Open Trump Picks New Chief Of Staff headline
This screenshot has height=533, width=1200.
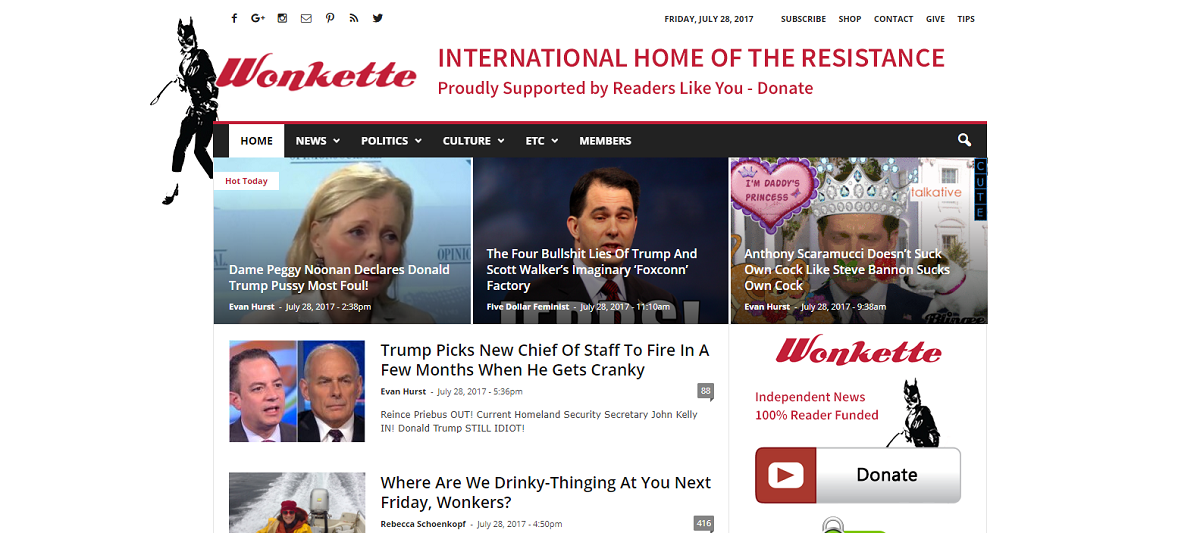545,360
